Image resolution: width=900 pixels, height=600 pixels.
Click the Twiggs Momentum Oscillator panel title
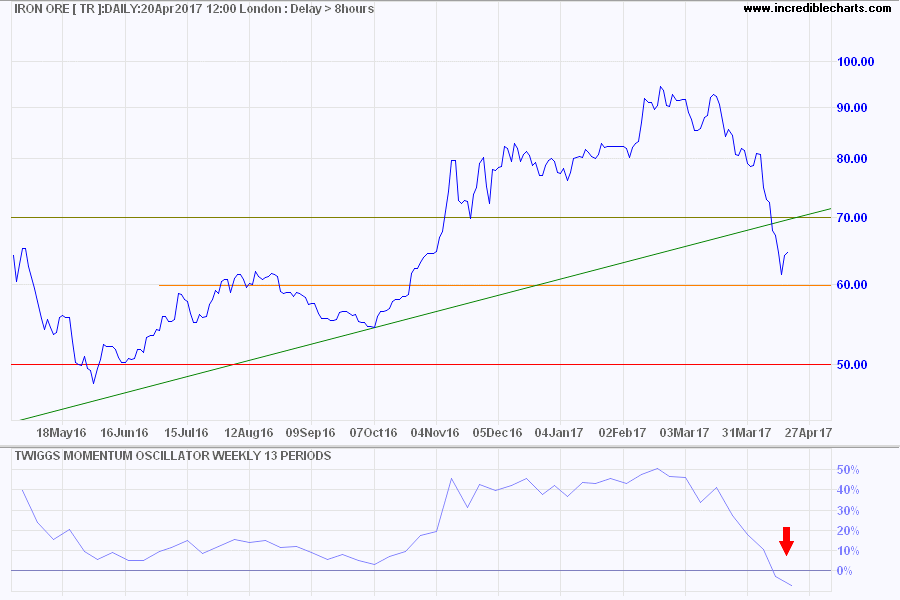point(173,456)
